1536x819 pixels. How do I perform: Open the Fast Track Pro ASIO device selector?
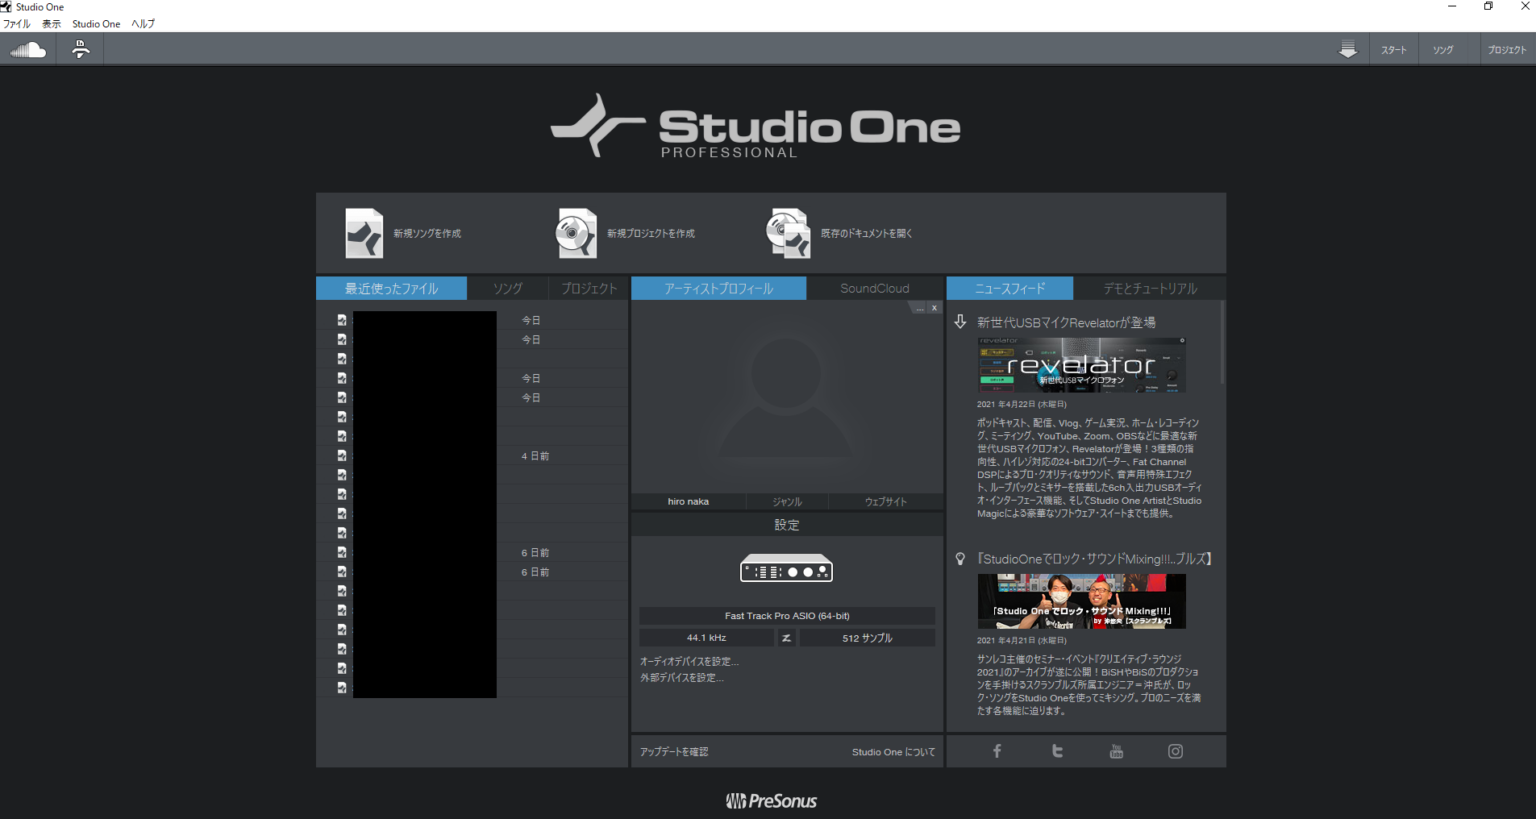tap(786, 615)
